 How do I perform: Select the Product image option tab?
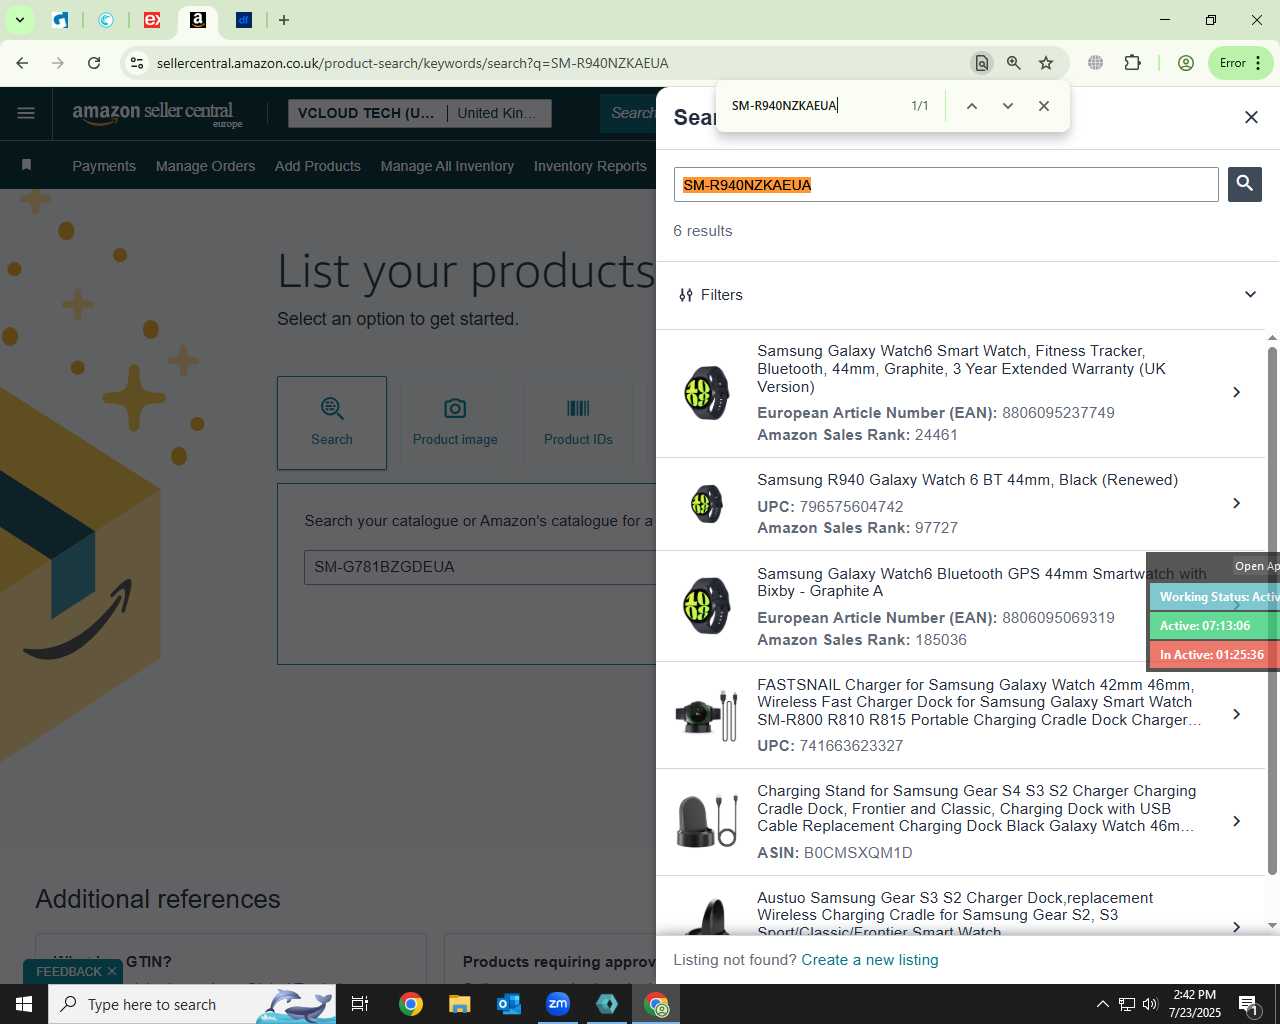tap(455, 423)
